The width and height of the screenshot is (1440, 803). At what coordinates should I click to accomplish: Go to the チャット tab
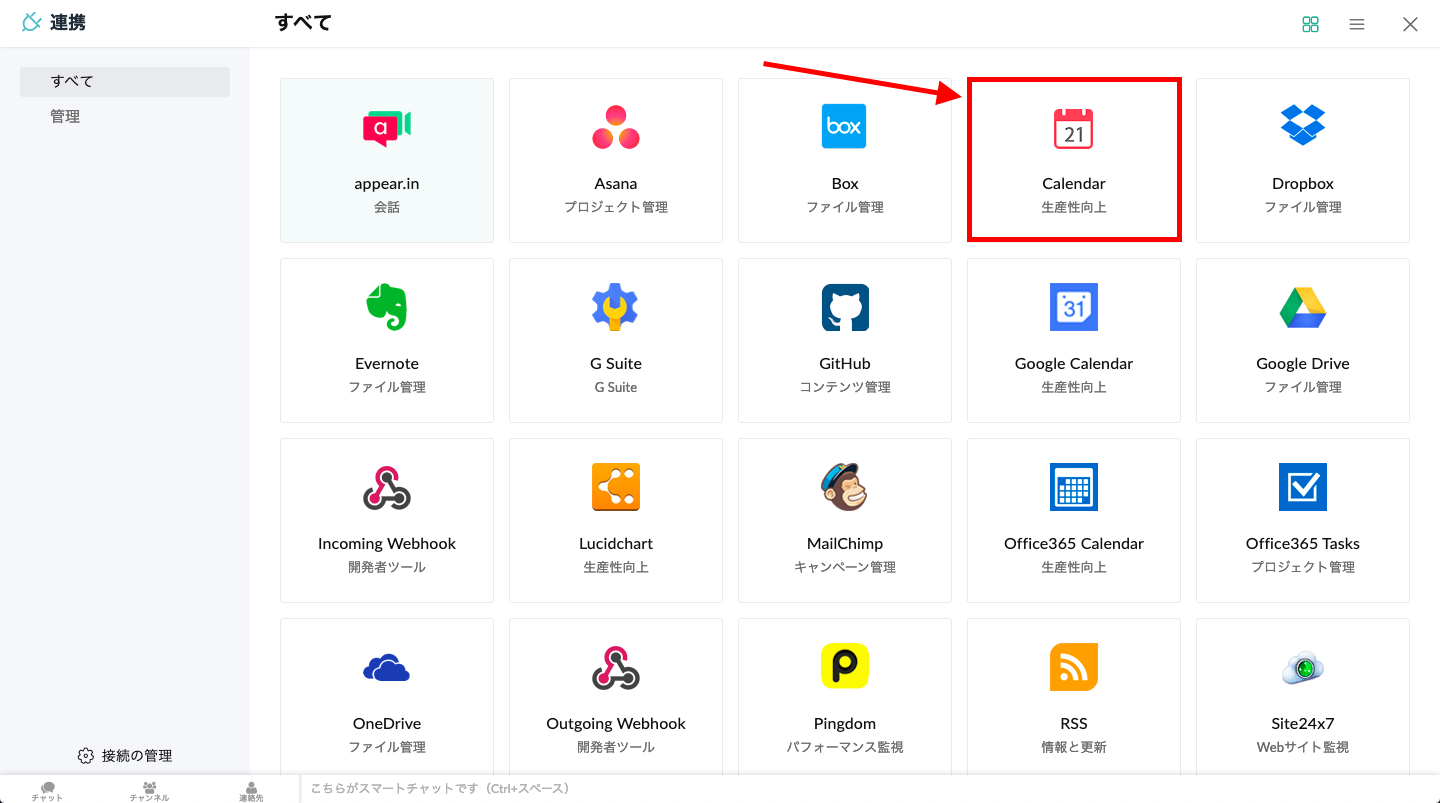pyautogui.click(x=47, y=791)
